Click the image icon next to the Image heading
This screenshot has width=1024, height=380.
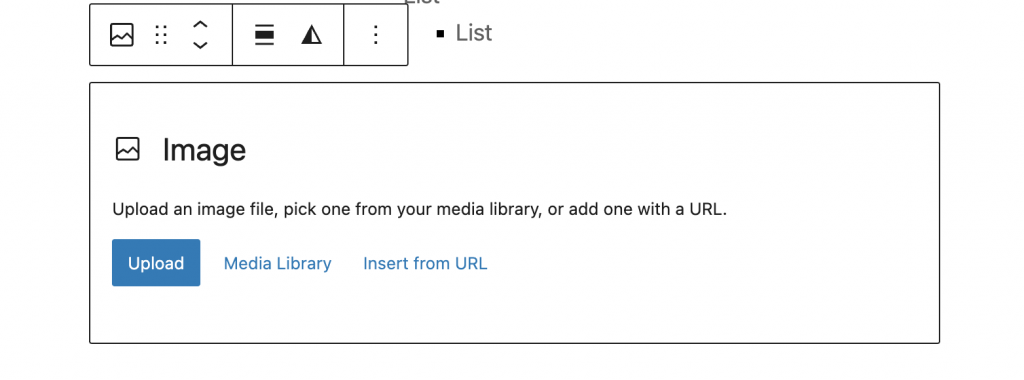[128, 149]
